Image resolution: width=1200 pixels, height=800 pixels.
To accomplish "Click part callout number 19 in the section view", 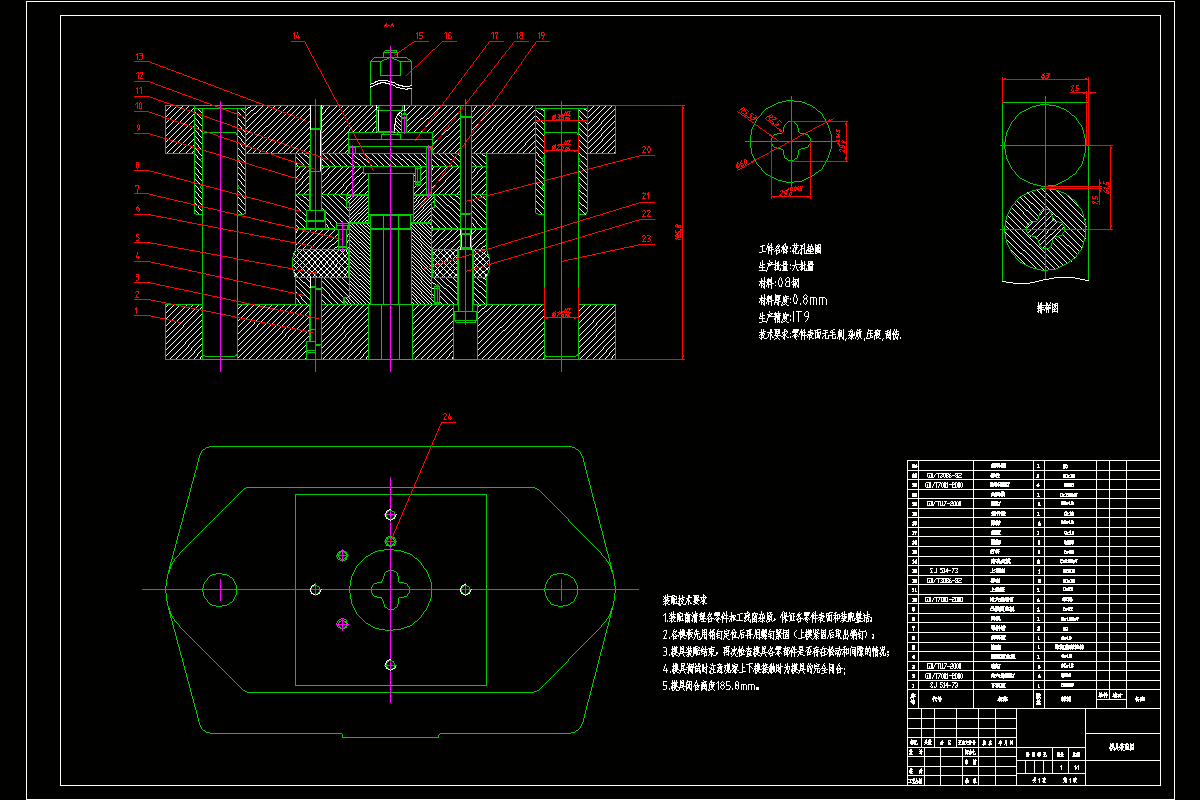I will tap(541, 36).
